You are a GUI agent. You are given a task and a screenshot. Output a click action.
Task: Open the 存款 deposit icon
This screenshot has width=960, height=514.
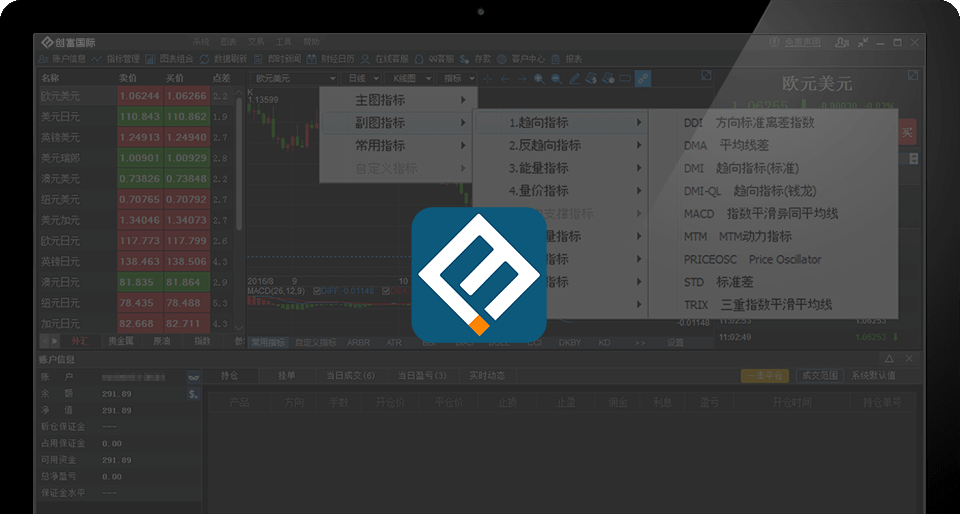click(465, 59)
